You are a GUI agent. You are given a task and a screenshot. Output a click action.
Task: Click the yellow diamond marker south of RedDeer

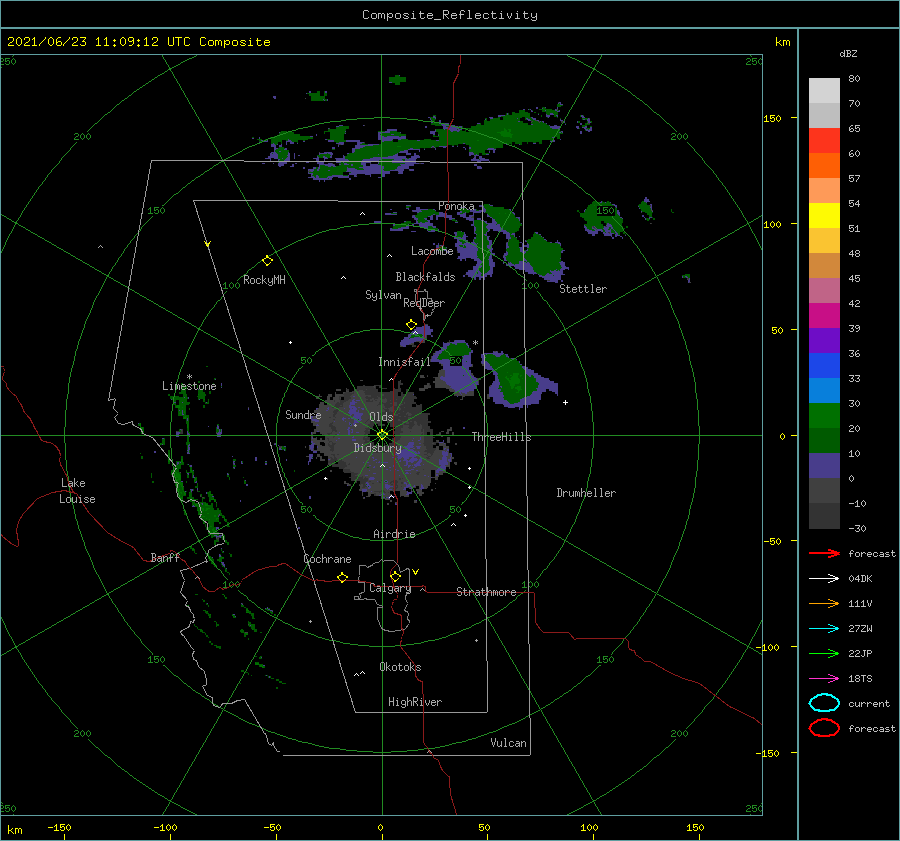point(411,325)
